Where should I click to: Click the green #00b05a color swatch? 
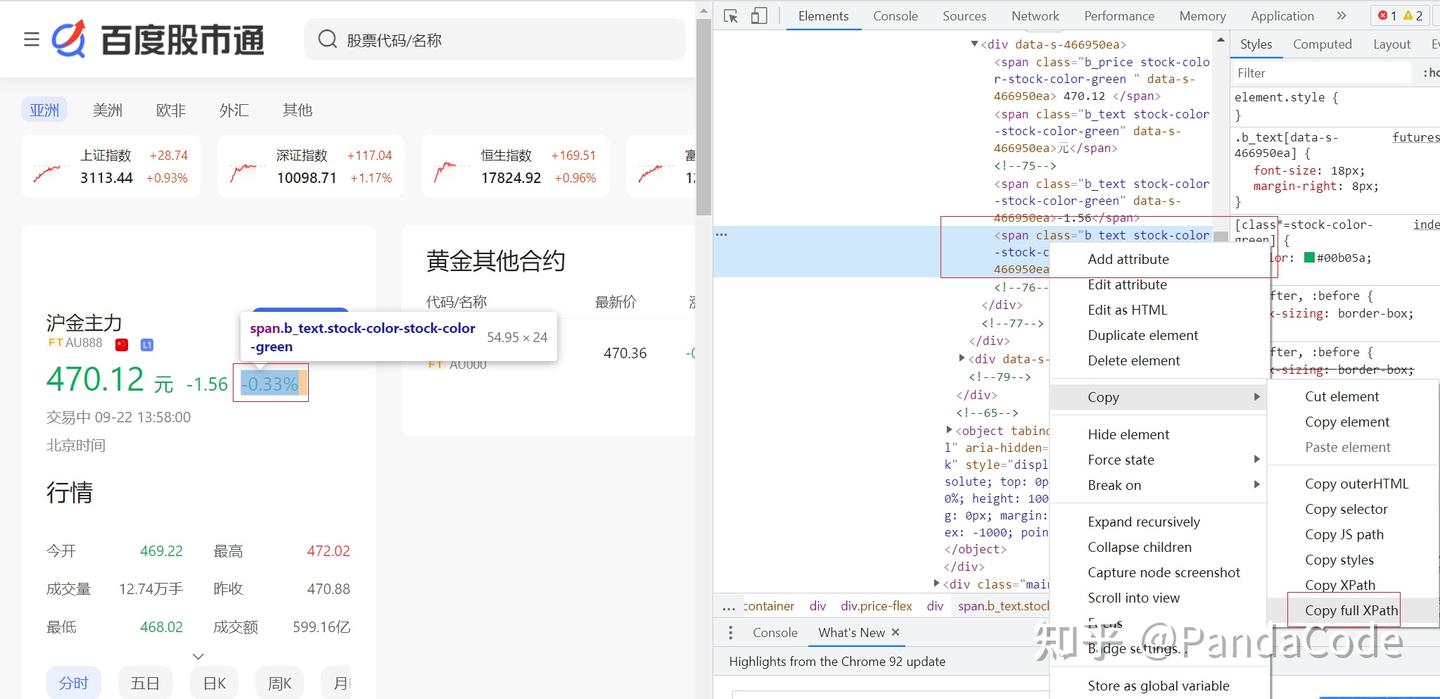coord(1308,257)
